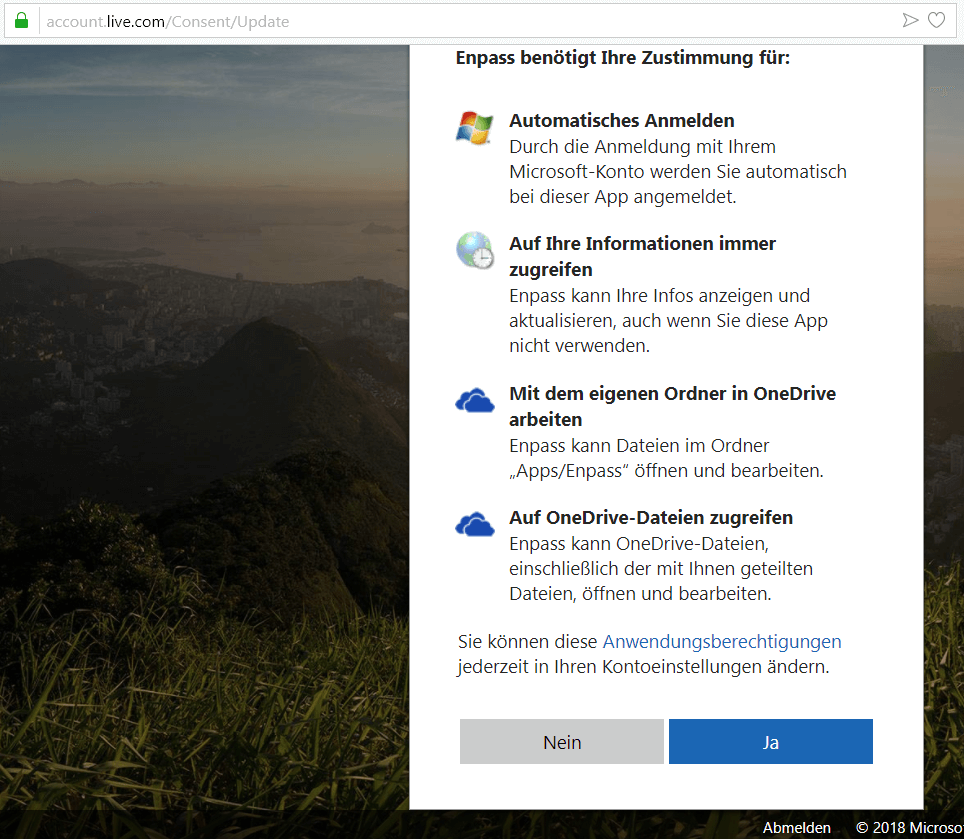Click 'Mit dem eigenen Ordner in OneDrive arbeiten' title
The width and height of the screenshot is (964, 839).
point(673,406)
